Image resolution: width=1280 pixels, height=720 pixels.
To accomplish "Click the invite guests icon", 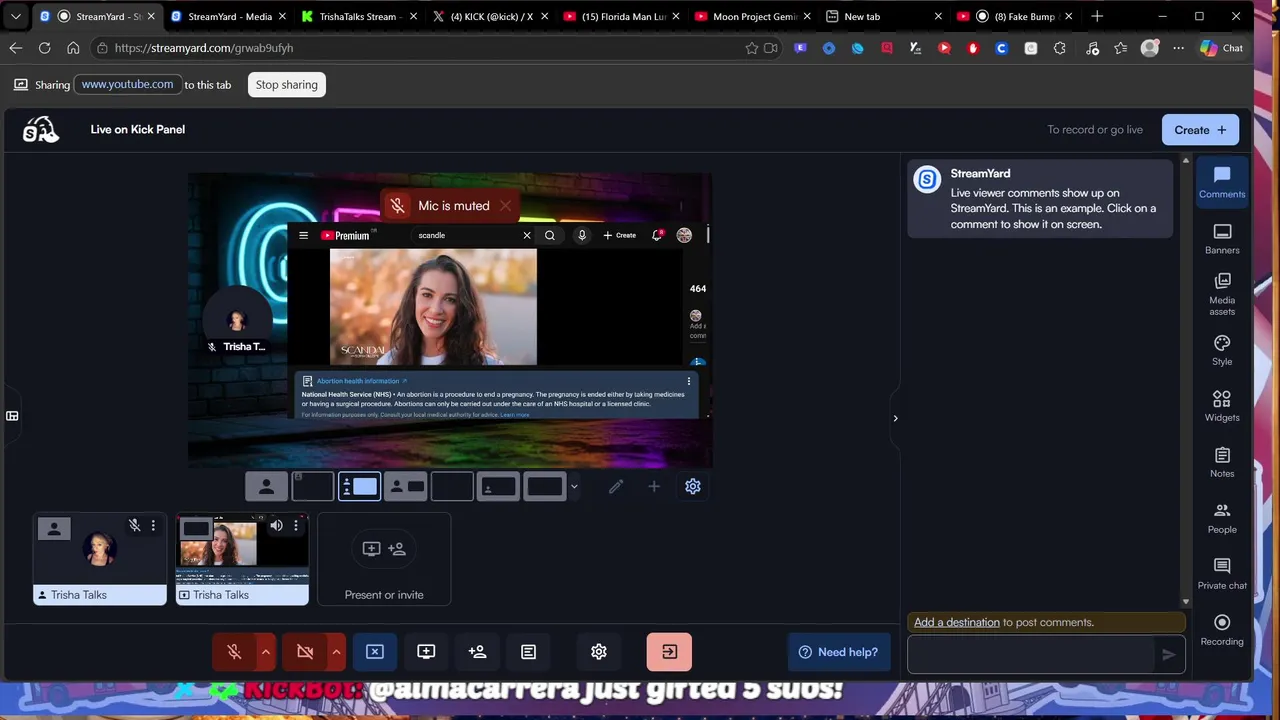I will click(477, 652).
